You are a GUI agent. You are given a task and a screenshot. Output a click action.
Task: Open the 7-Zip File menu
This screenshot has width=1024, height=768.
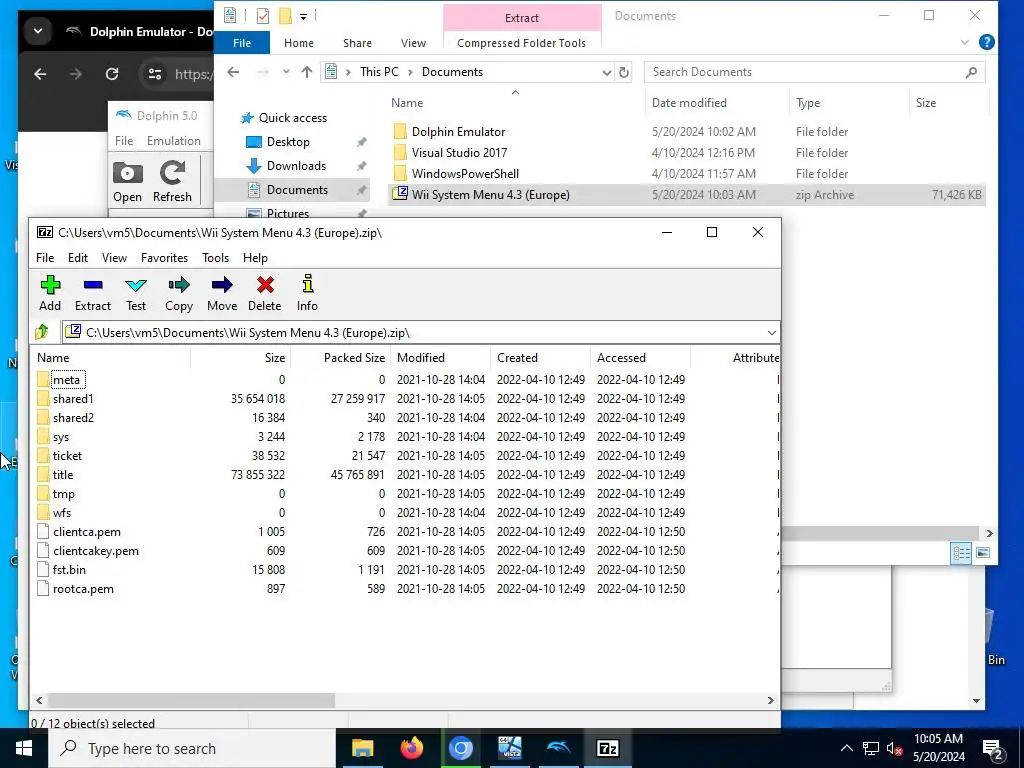[x=45, y=258]
